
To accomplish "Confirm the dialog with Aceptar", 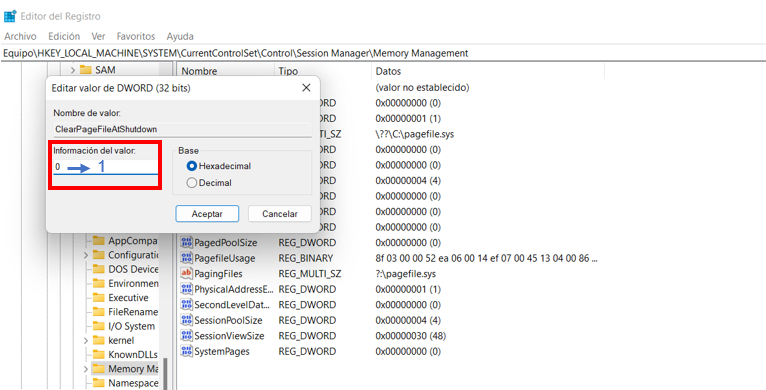I will coord(207,214).
